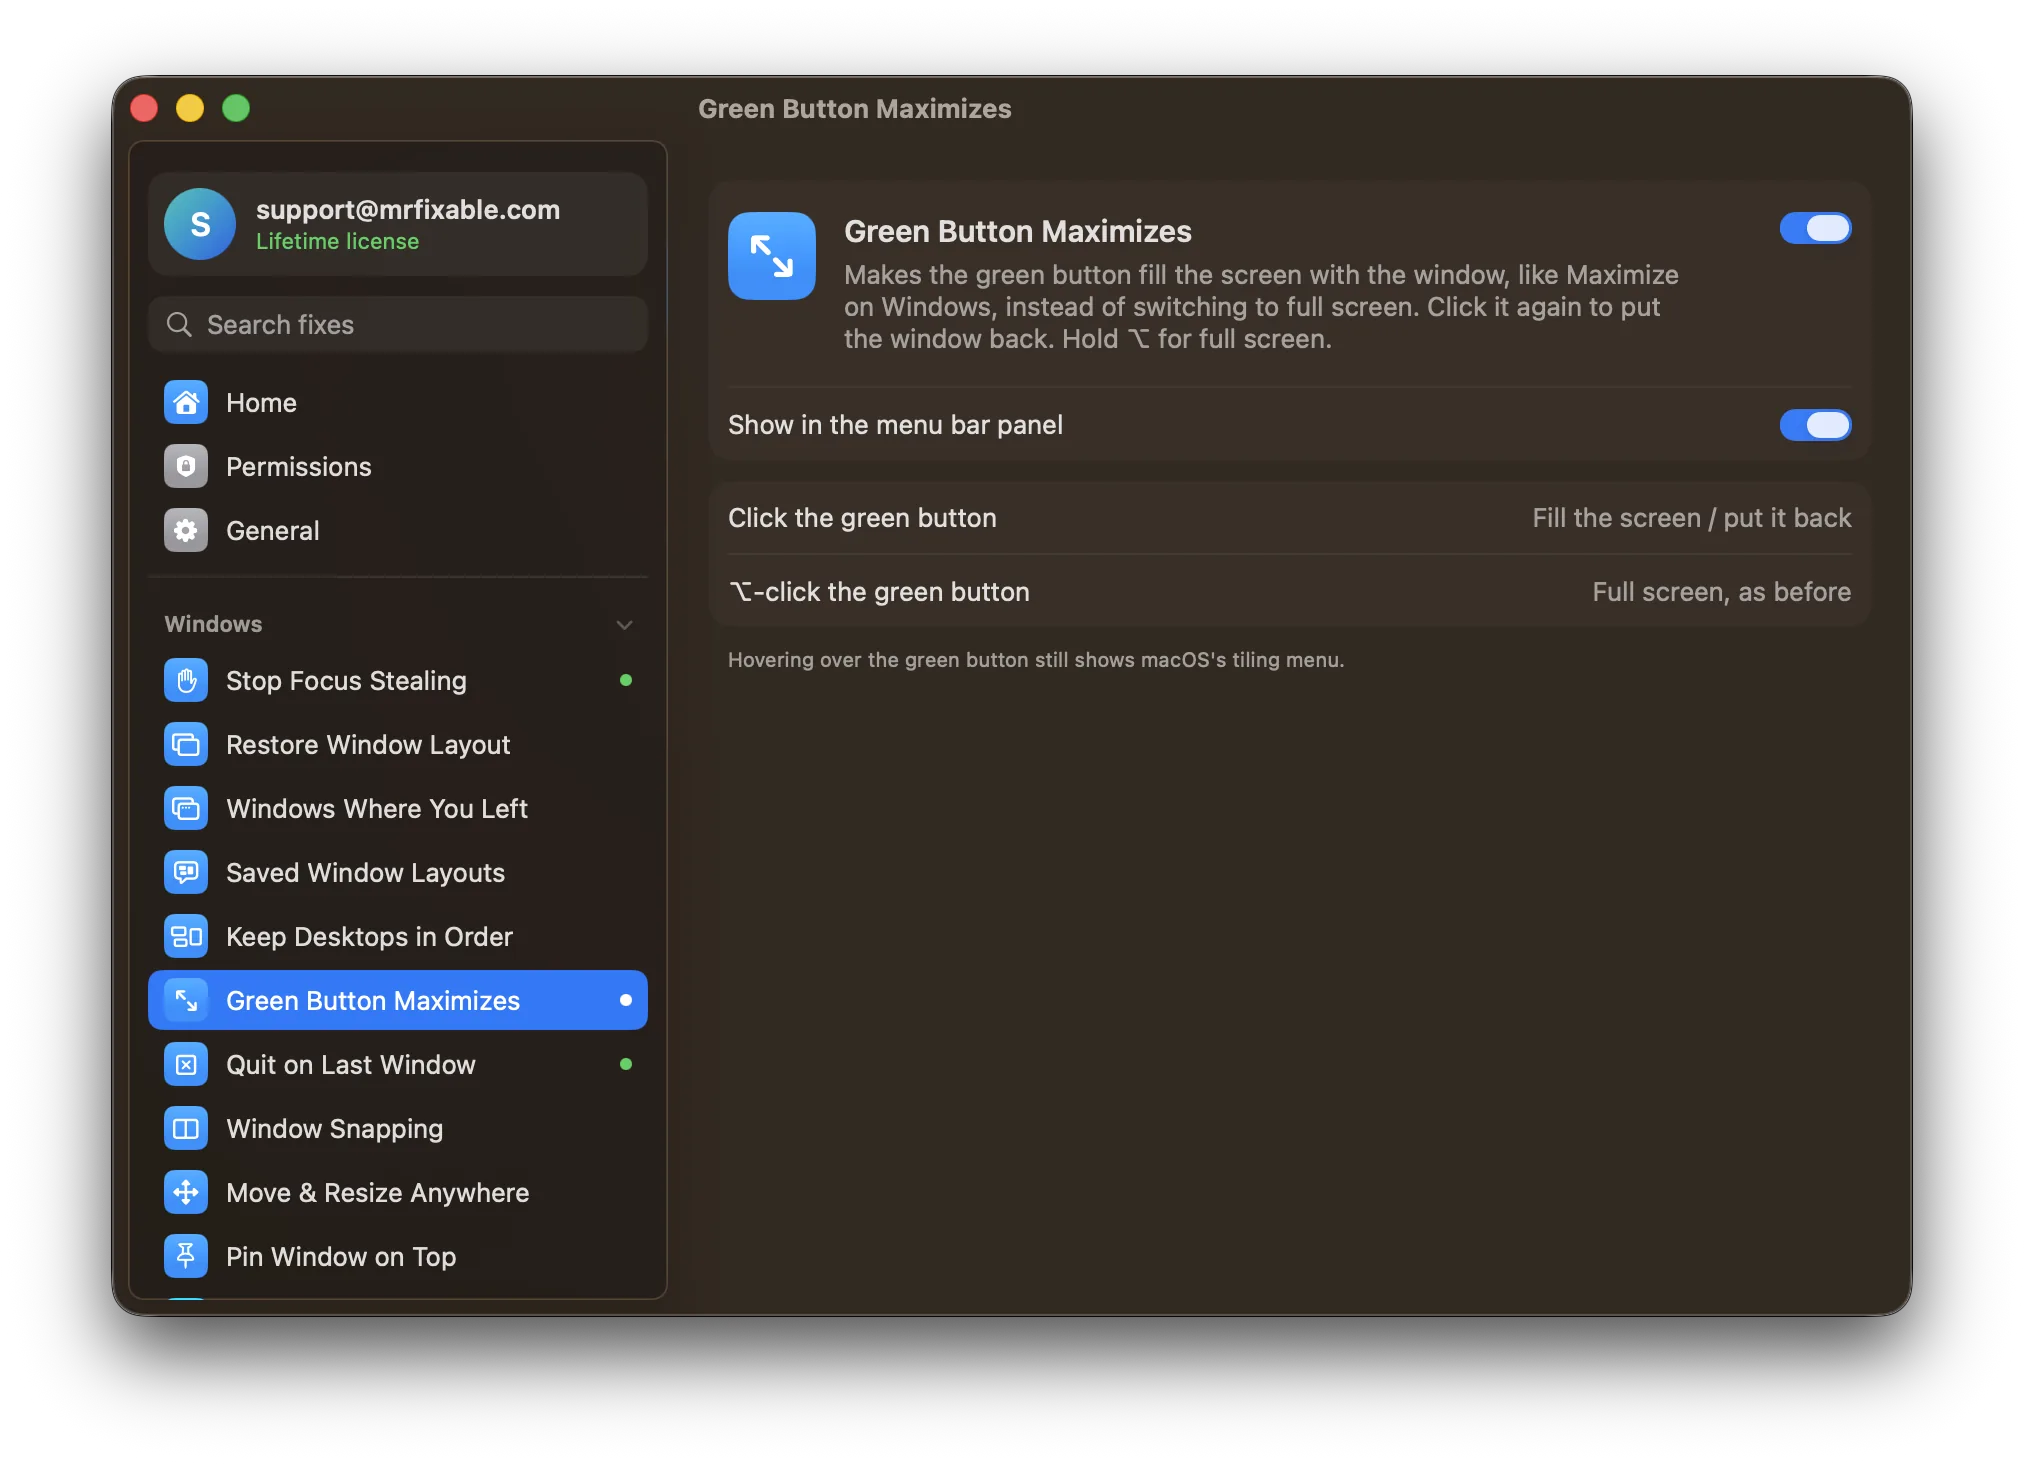The image size is (2024, 1464).
Task: Open the General section
Action: point(398,530)
